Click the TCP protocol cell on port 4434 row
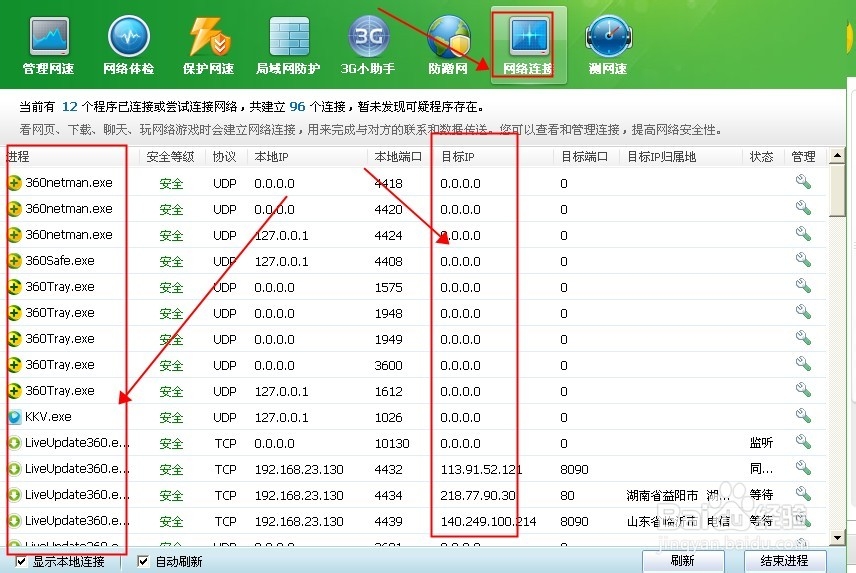Screen dimensions: 856x573 click(x=225, y=496)
